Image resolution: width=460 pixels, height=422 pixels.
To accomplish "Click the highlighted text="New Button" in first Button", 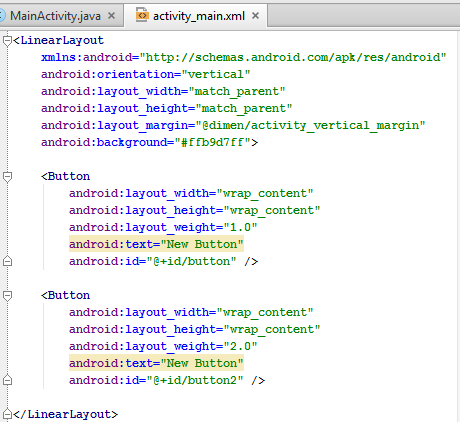I will pos(156,244).
